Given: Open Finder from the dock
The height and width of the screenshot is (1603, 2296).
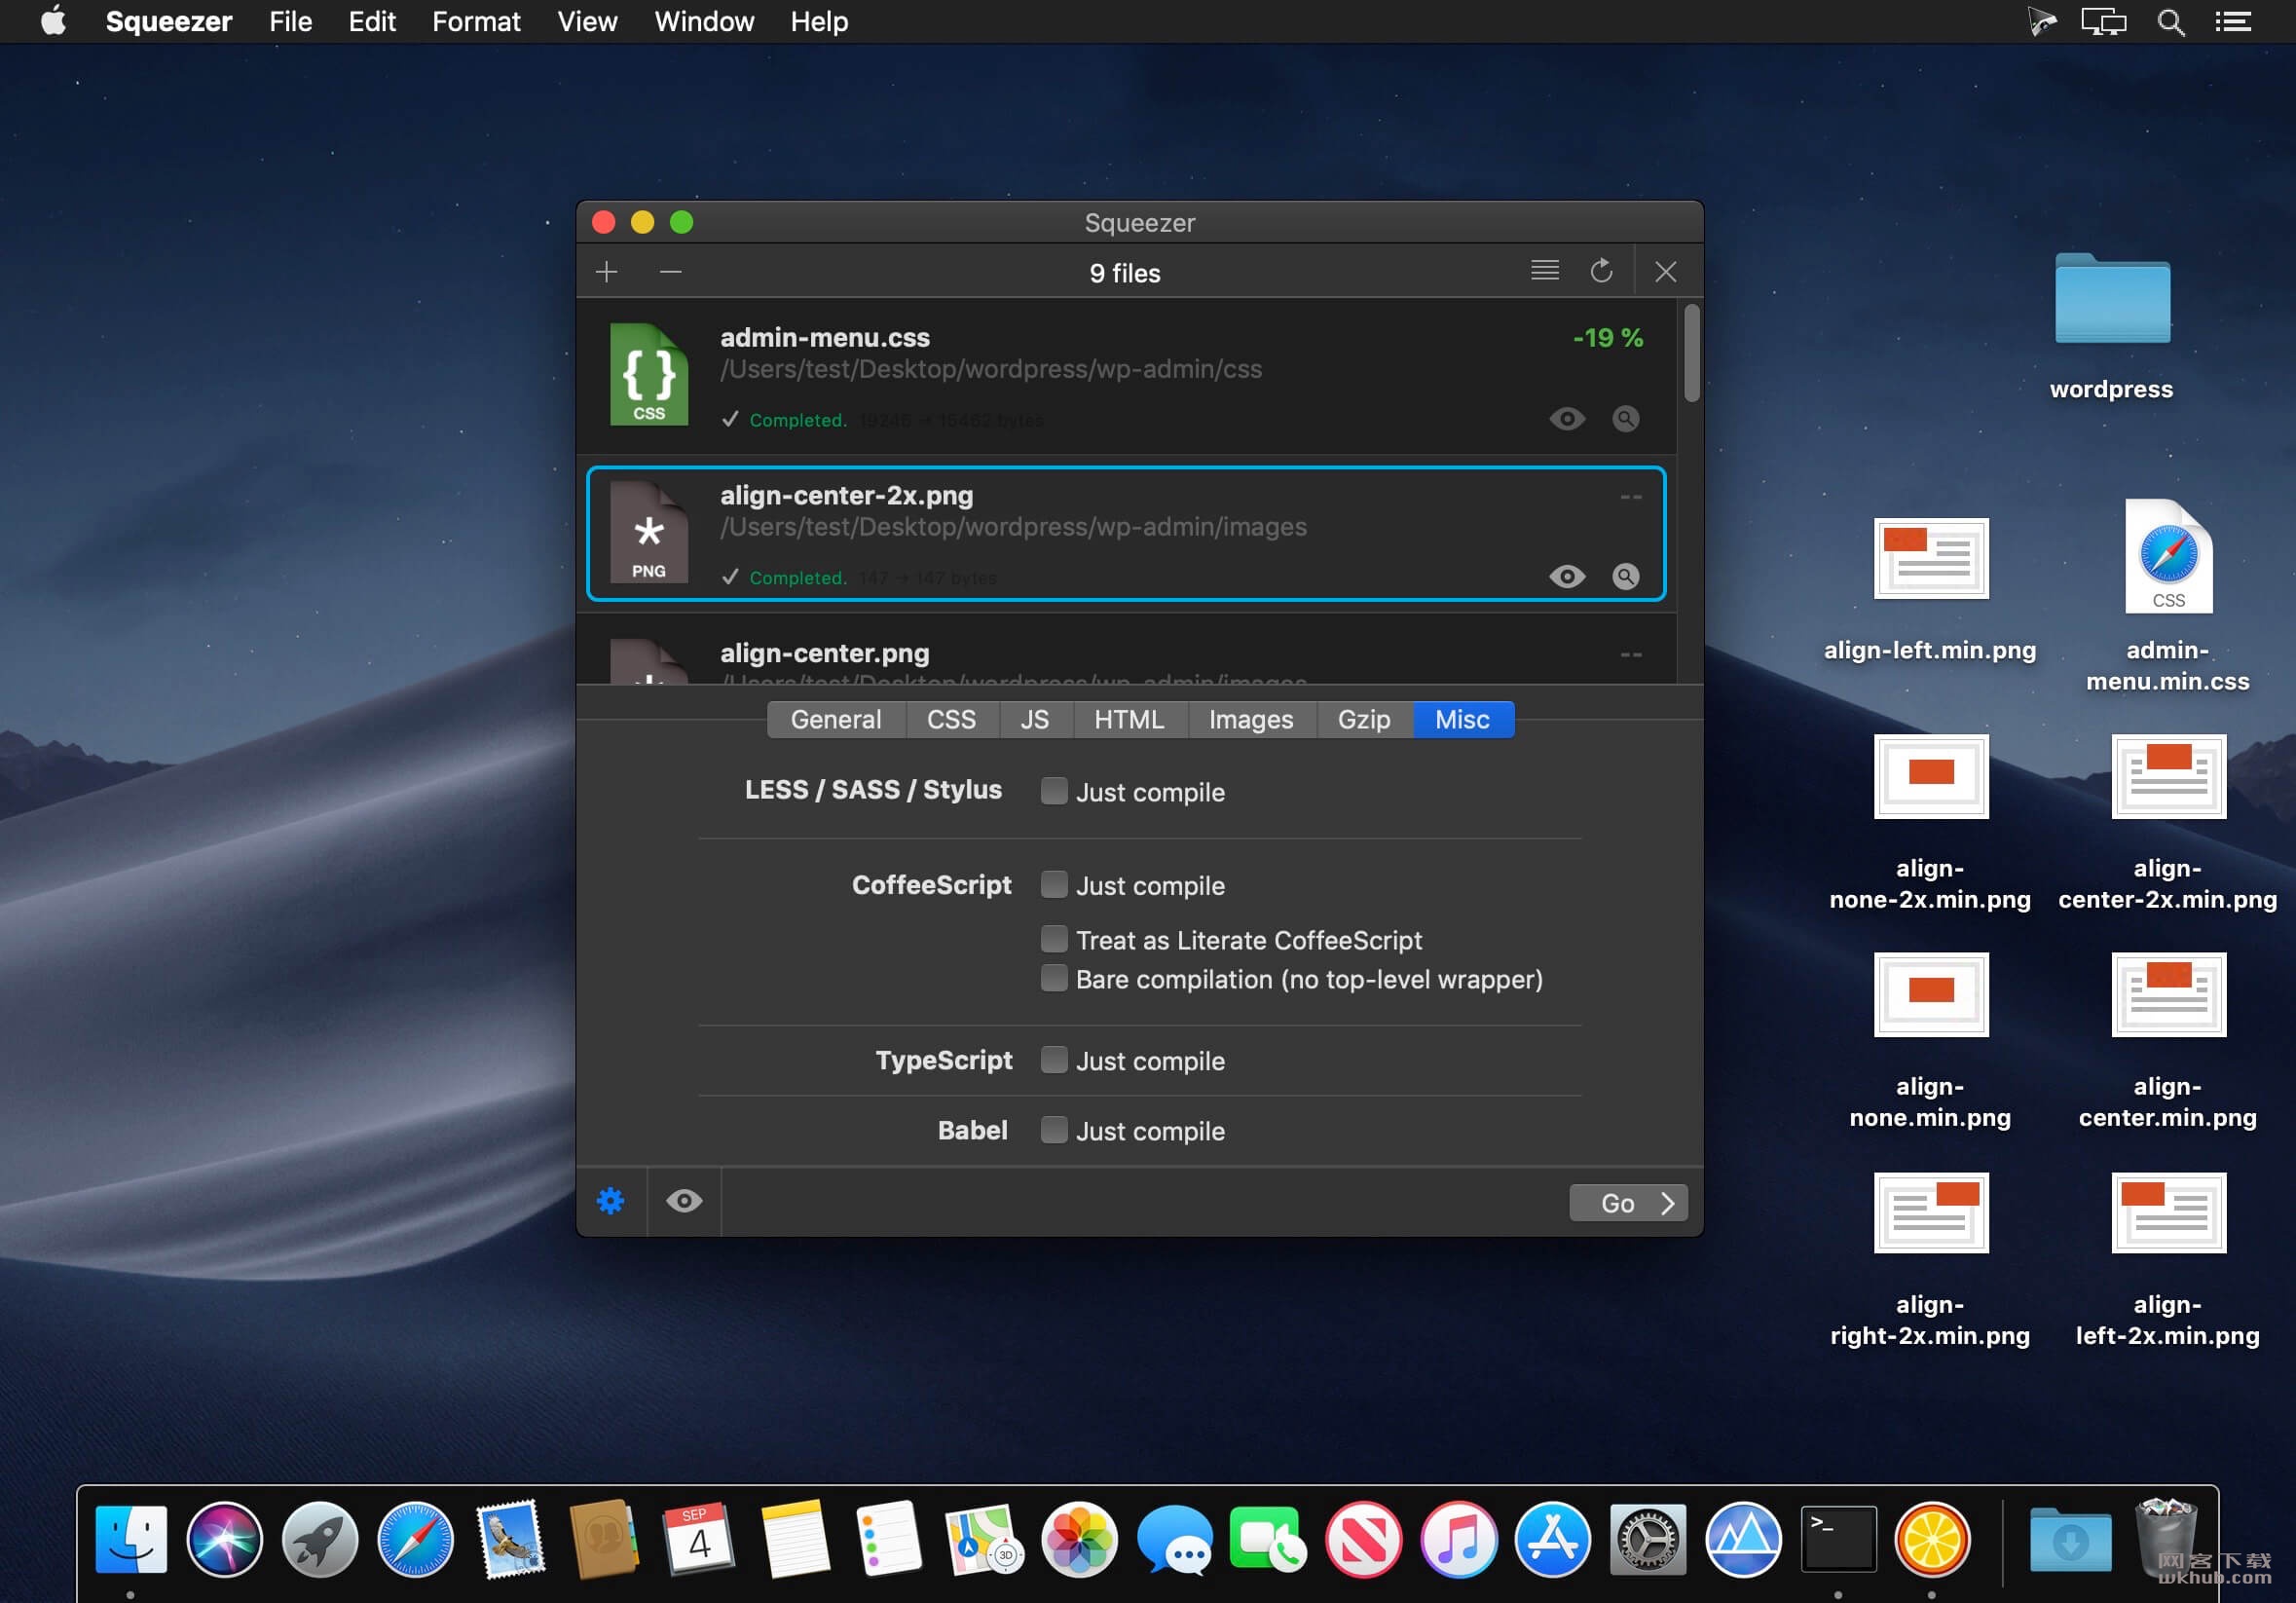Looking at the screenshot, I should click(x=131, y=1539).
